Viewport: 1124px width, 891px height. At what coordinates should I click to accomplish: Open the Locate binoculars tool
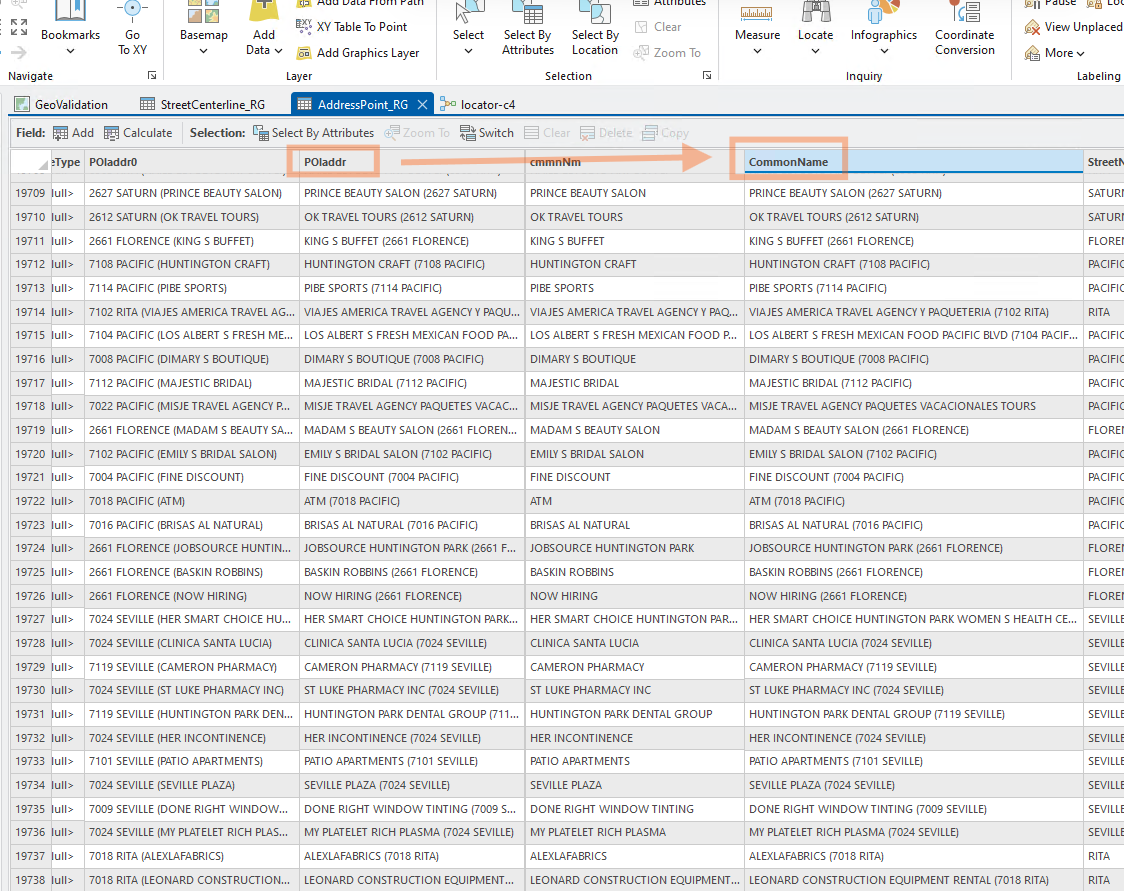click(815, 14)
